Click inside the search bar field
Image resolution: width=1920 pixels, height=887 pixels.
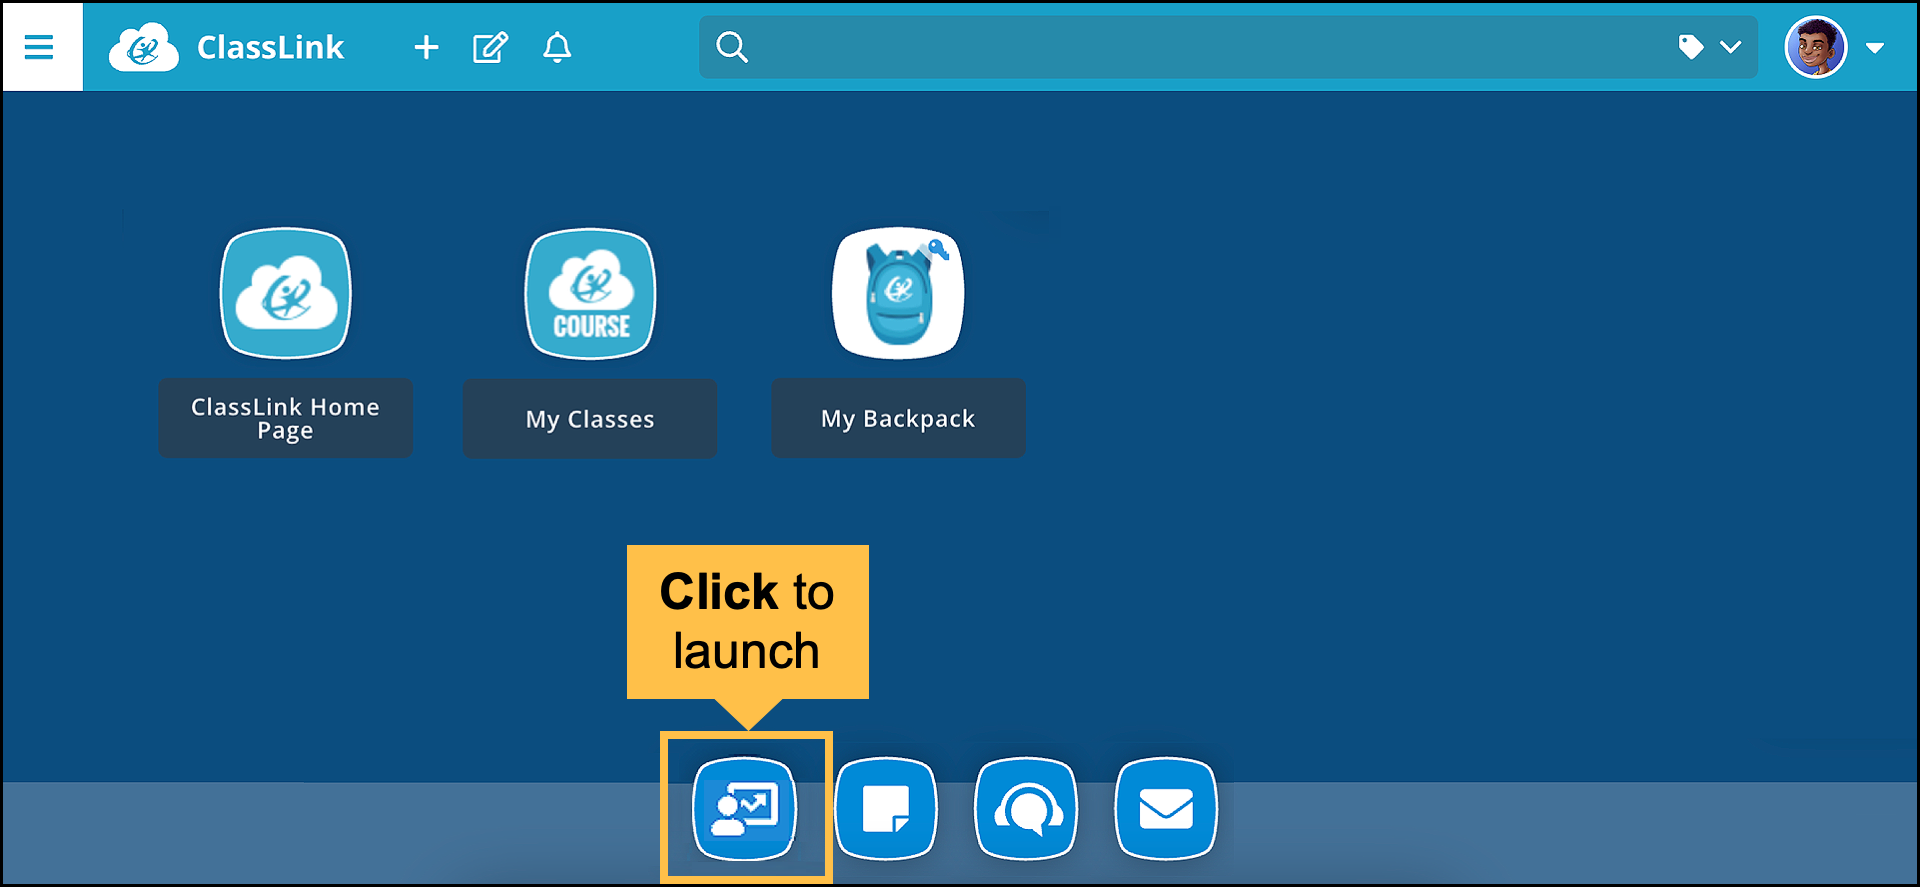point(1200,47)
